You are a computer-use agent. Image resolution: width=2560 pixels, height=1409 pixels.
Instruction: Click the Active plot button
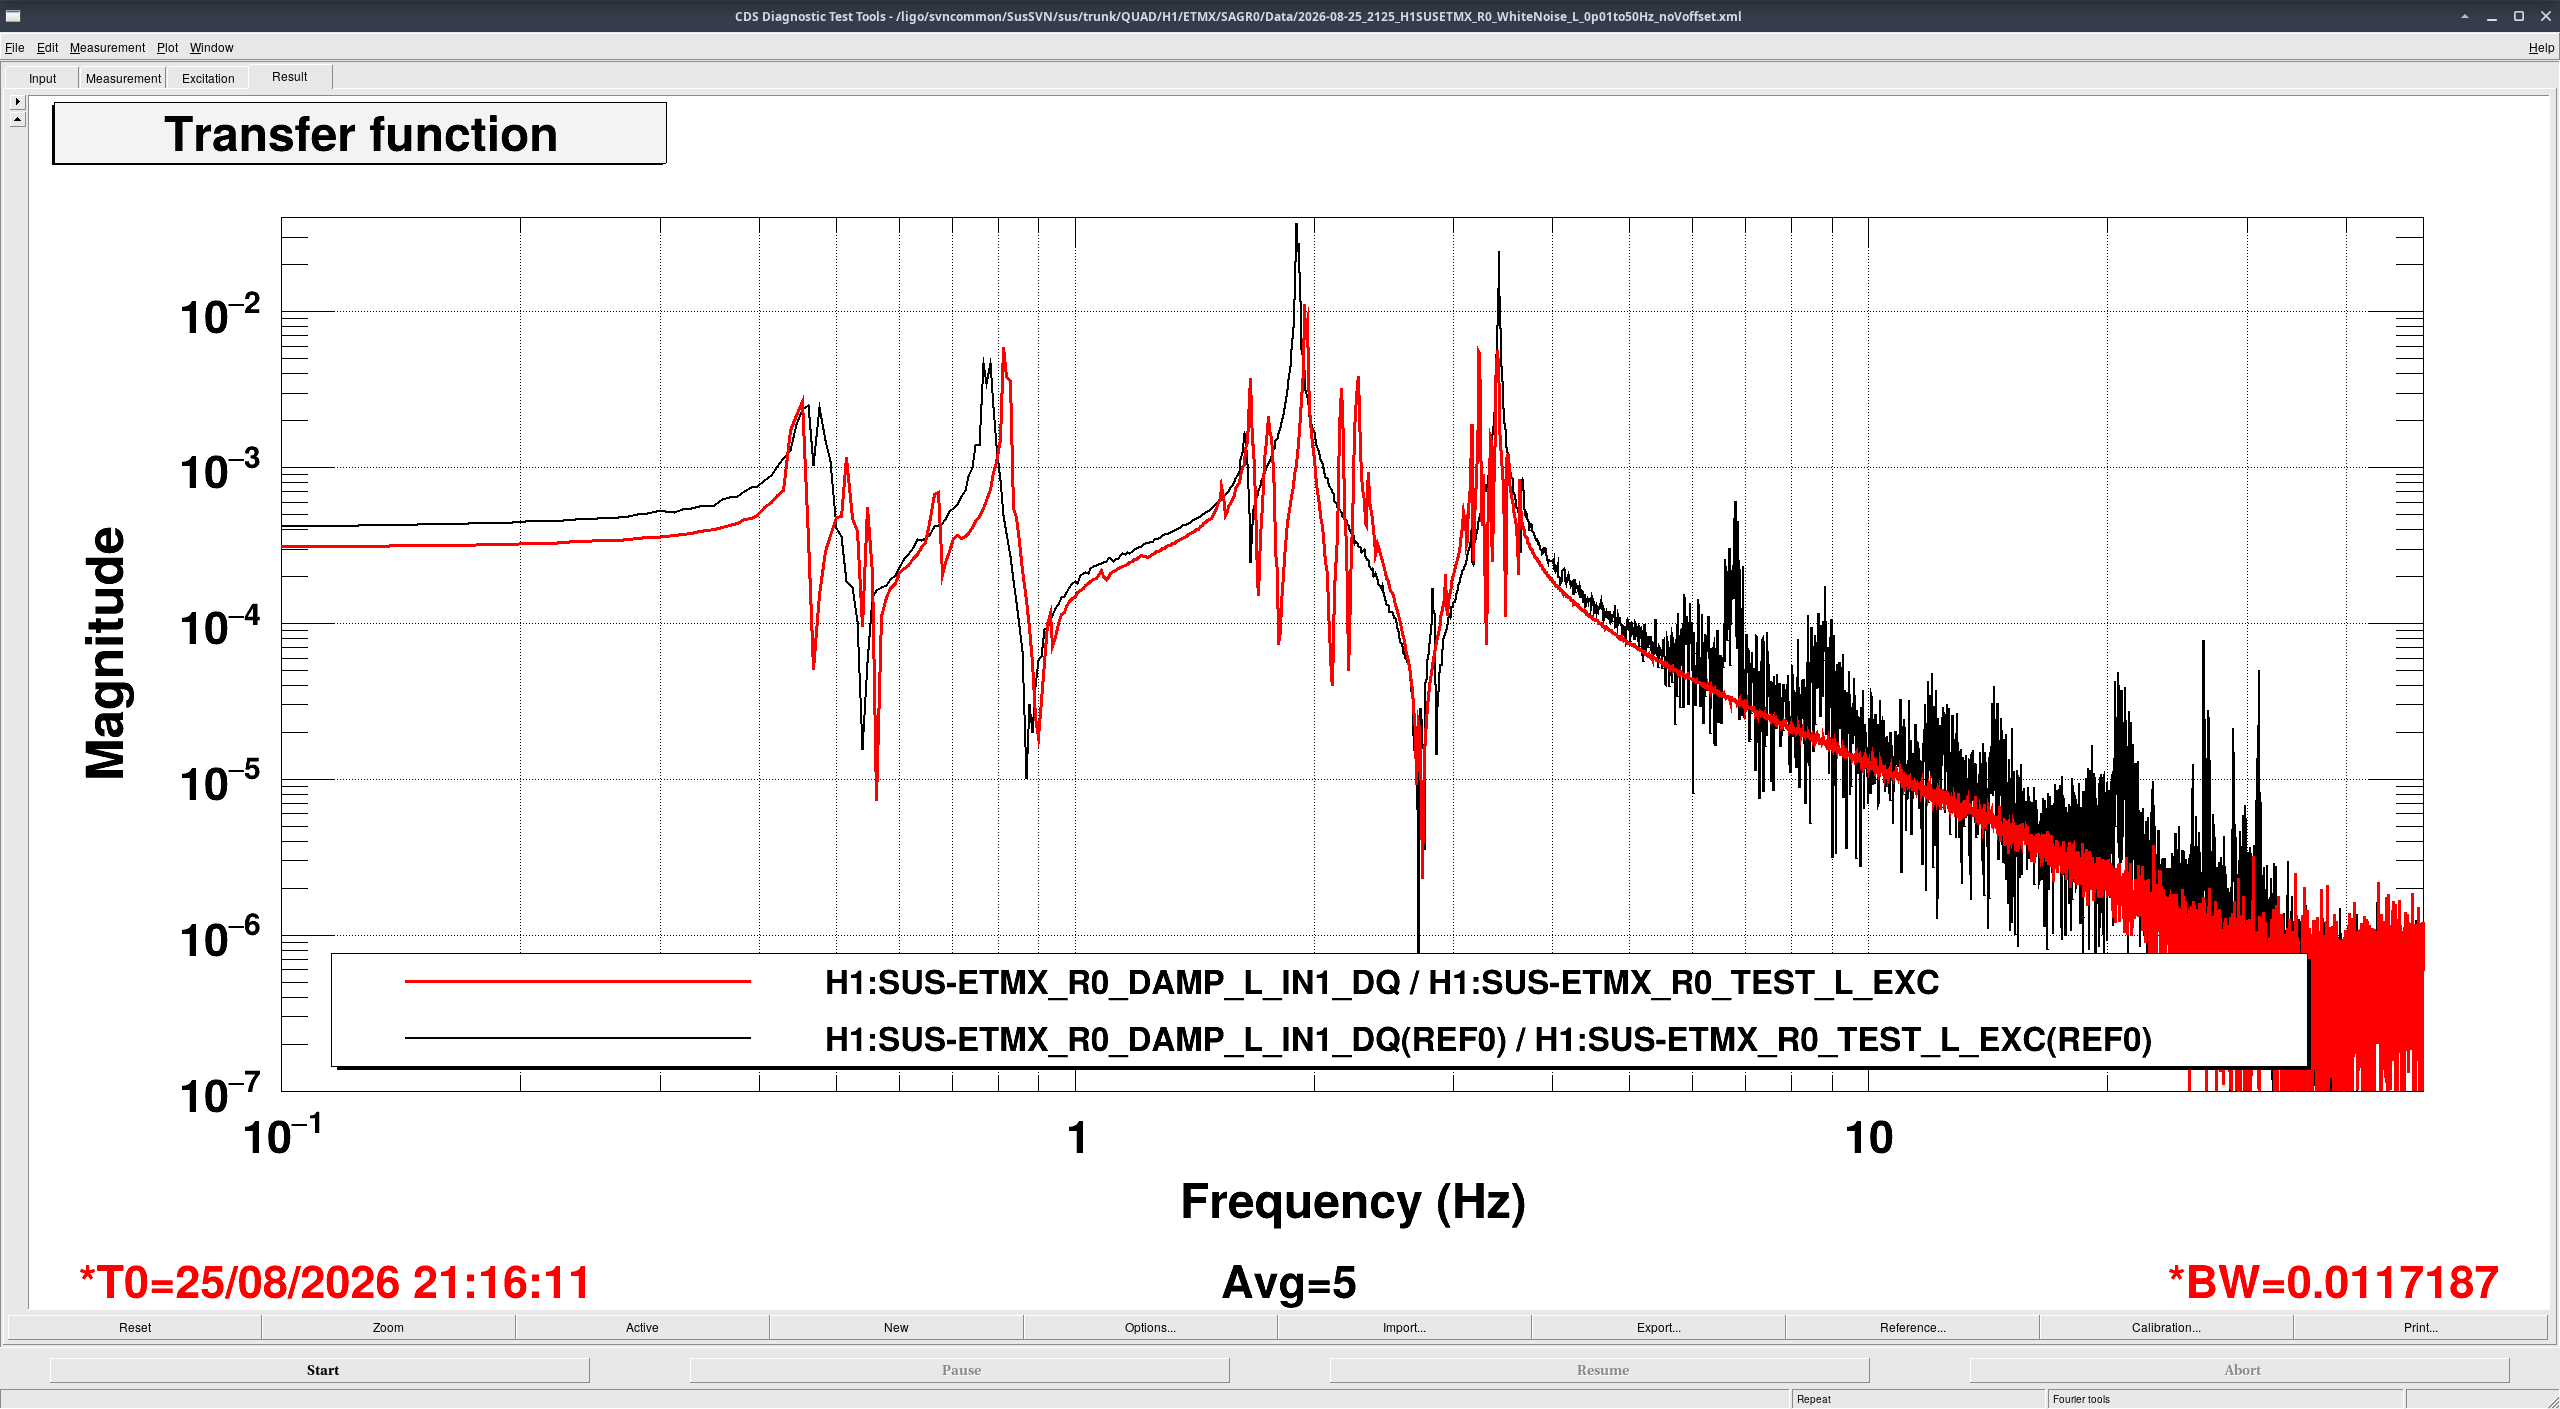(x=642, y=1327)
